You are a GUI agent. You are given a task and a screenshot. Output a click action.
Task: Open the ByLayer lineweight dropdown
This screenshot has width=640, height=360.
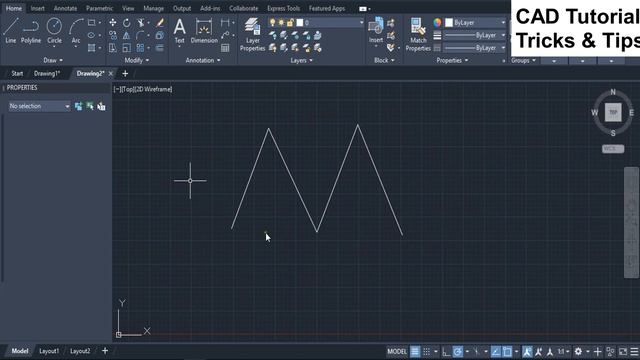(475, 35)
